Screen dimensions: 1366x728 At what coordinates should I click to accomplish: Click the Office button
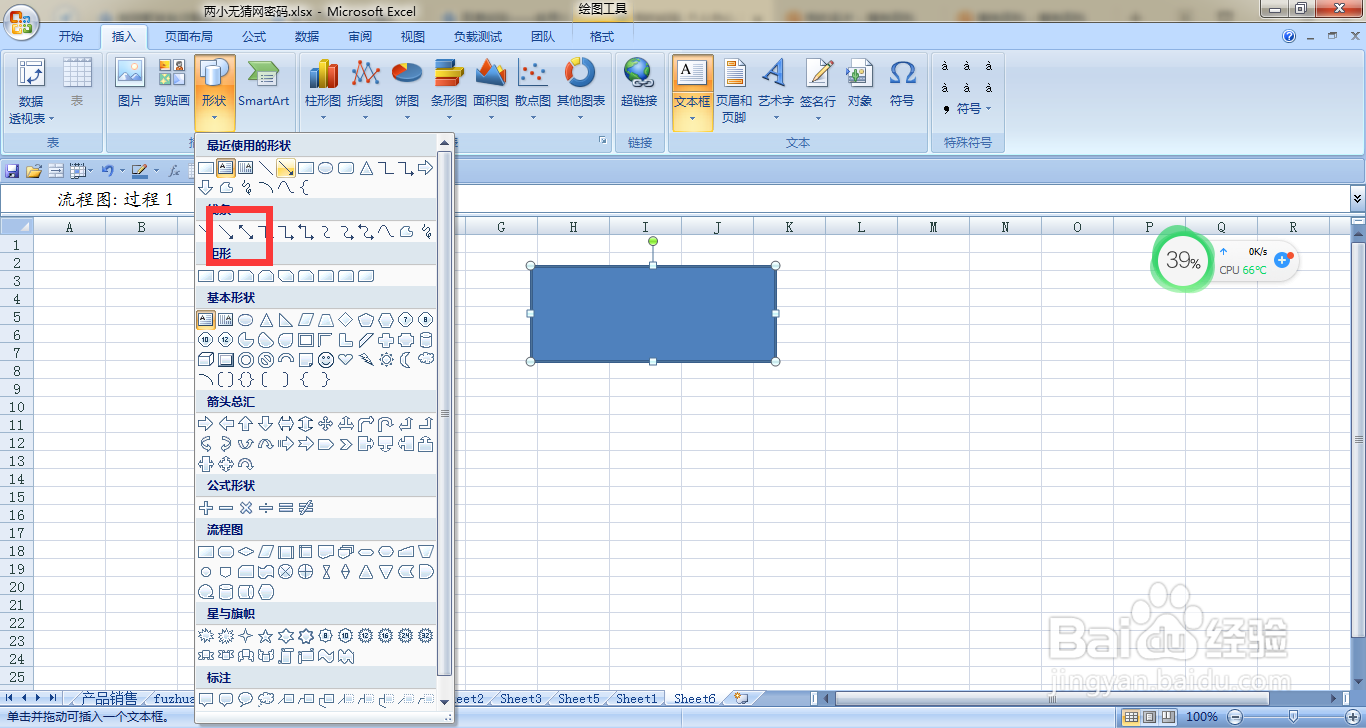(20, 20)
